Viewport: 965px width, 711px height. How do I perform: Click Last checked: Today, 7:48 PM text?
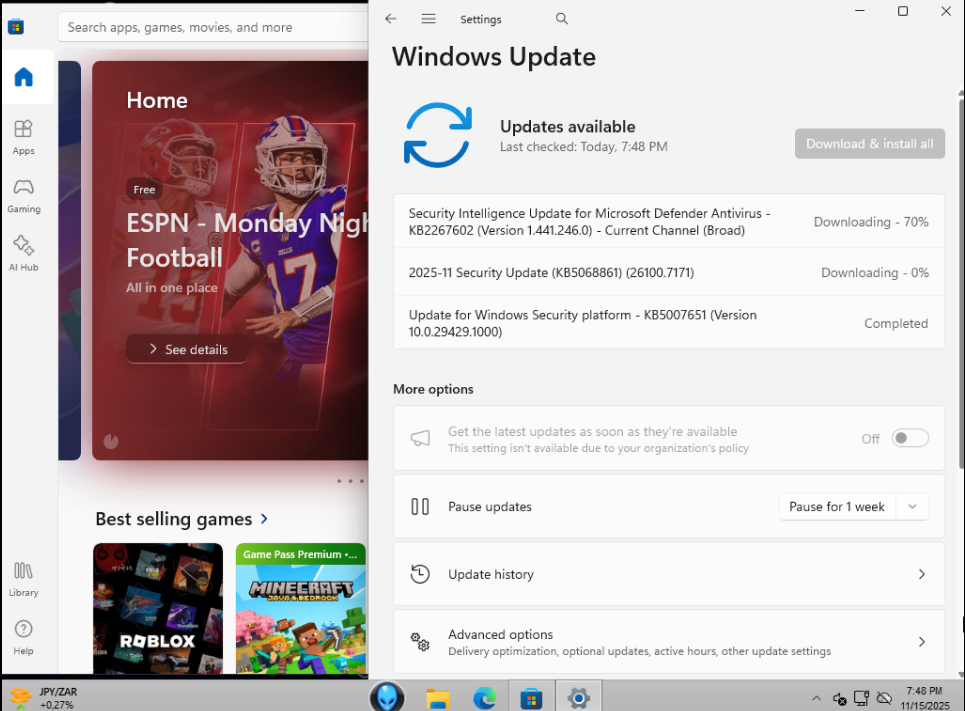click(583, 147)
